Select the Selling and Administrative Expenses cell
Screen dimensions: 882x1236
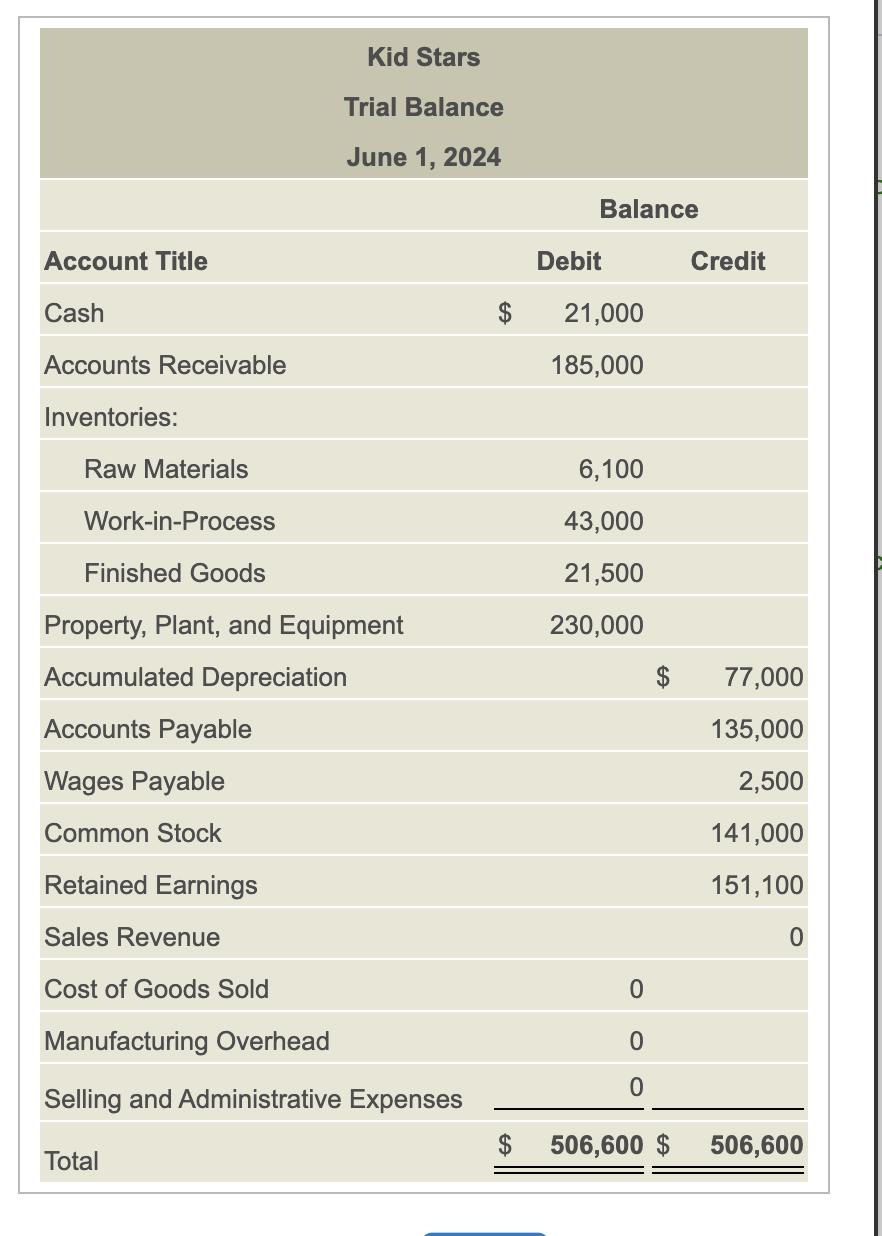[x=634, y=1089]
